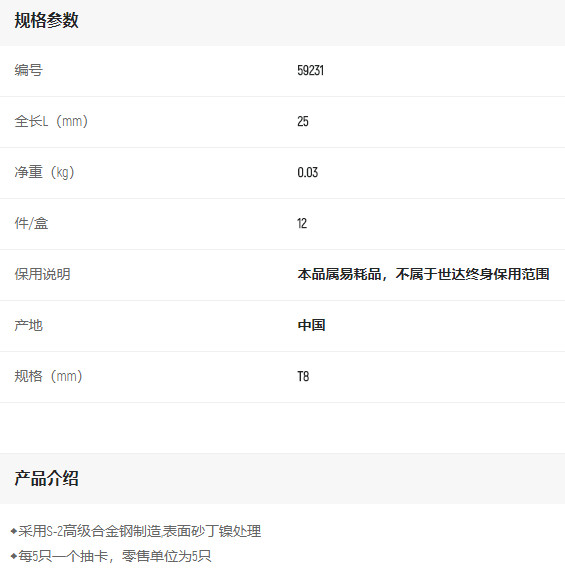Select the 规格 (mm) label
The image size is (565, 578).
(48, 376)
